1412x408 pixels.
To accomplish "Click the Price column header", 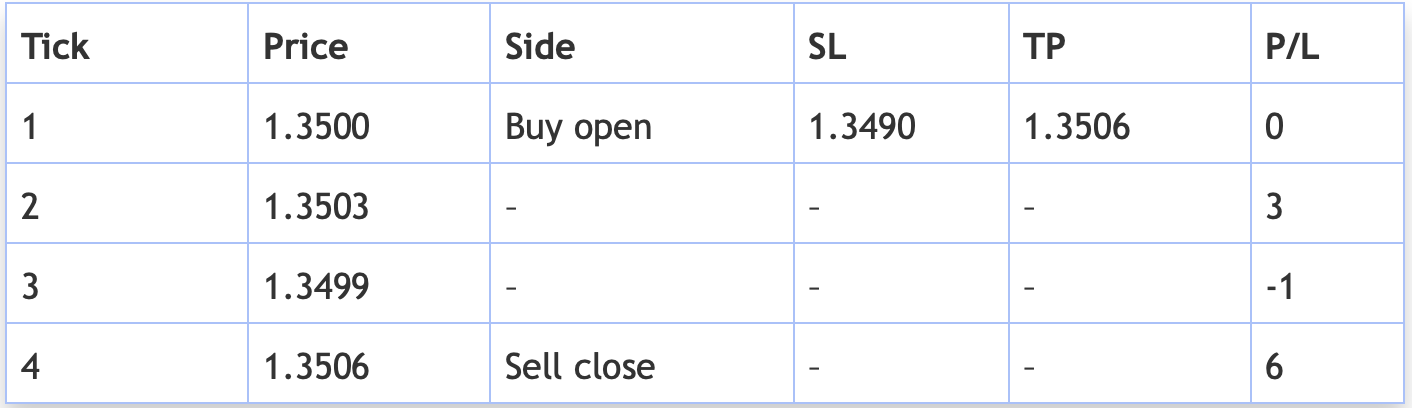I will (x=306, y=47).
